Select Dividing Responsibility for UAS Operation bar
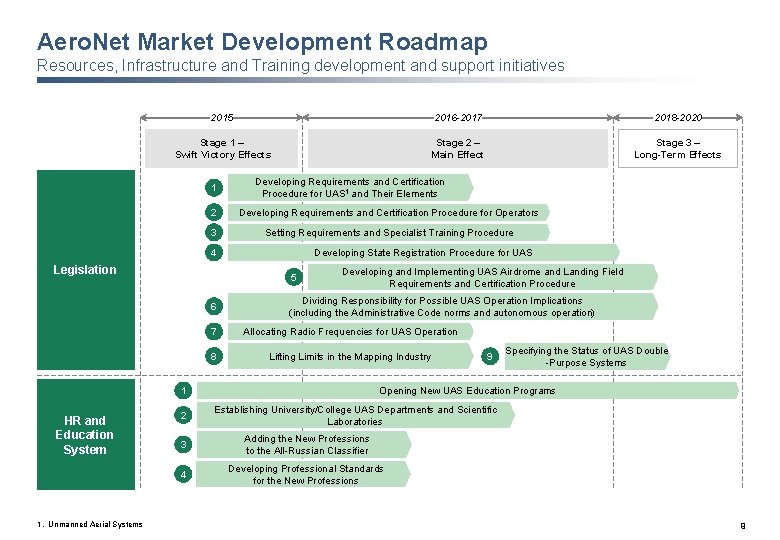Viewport: 780px width, 540px height. coord(443,306)
